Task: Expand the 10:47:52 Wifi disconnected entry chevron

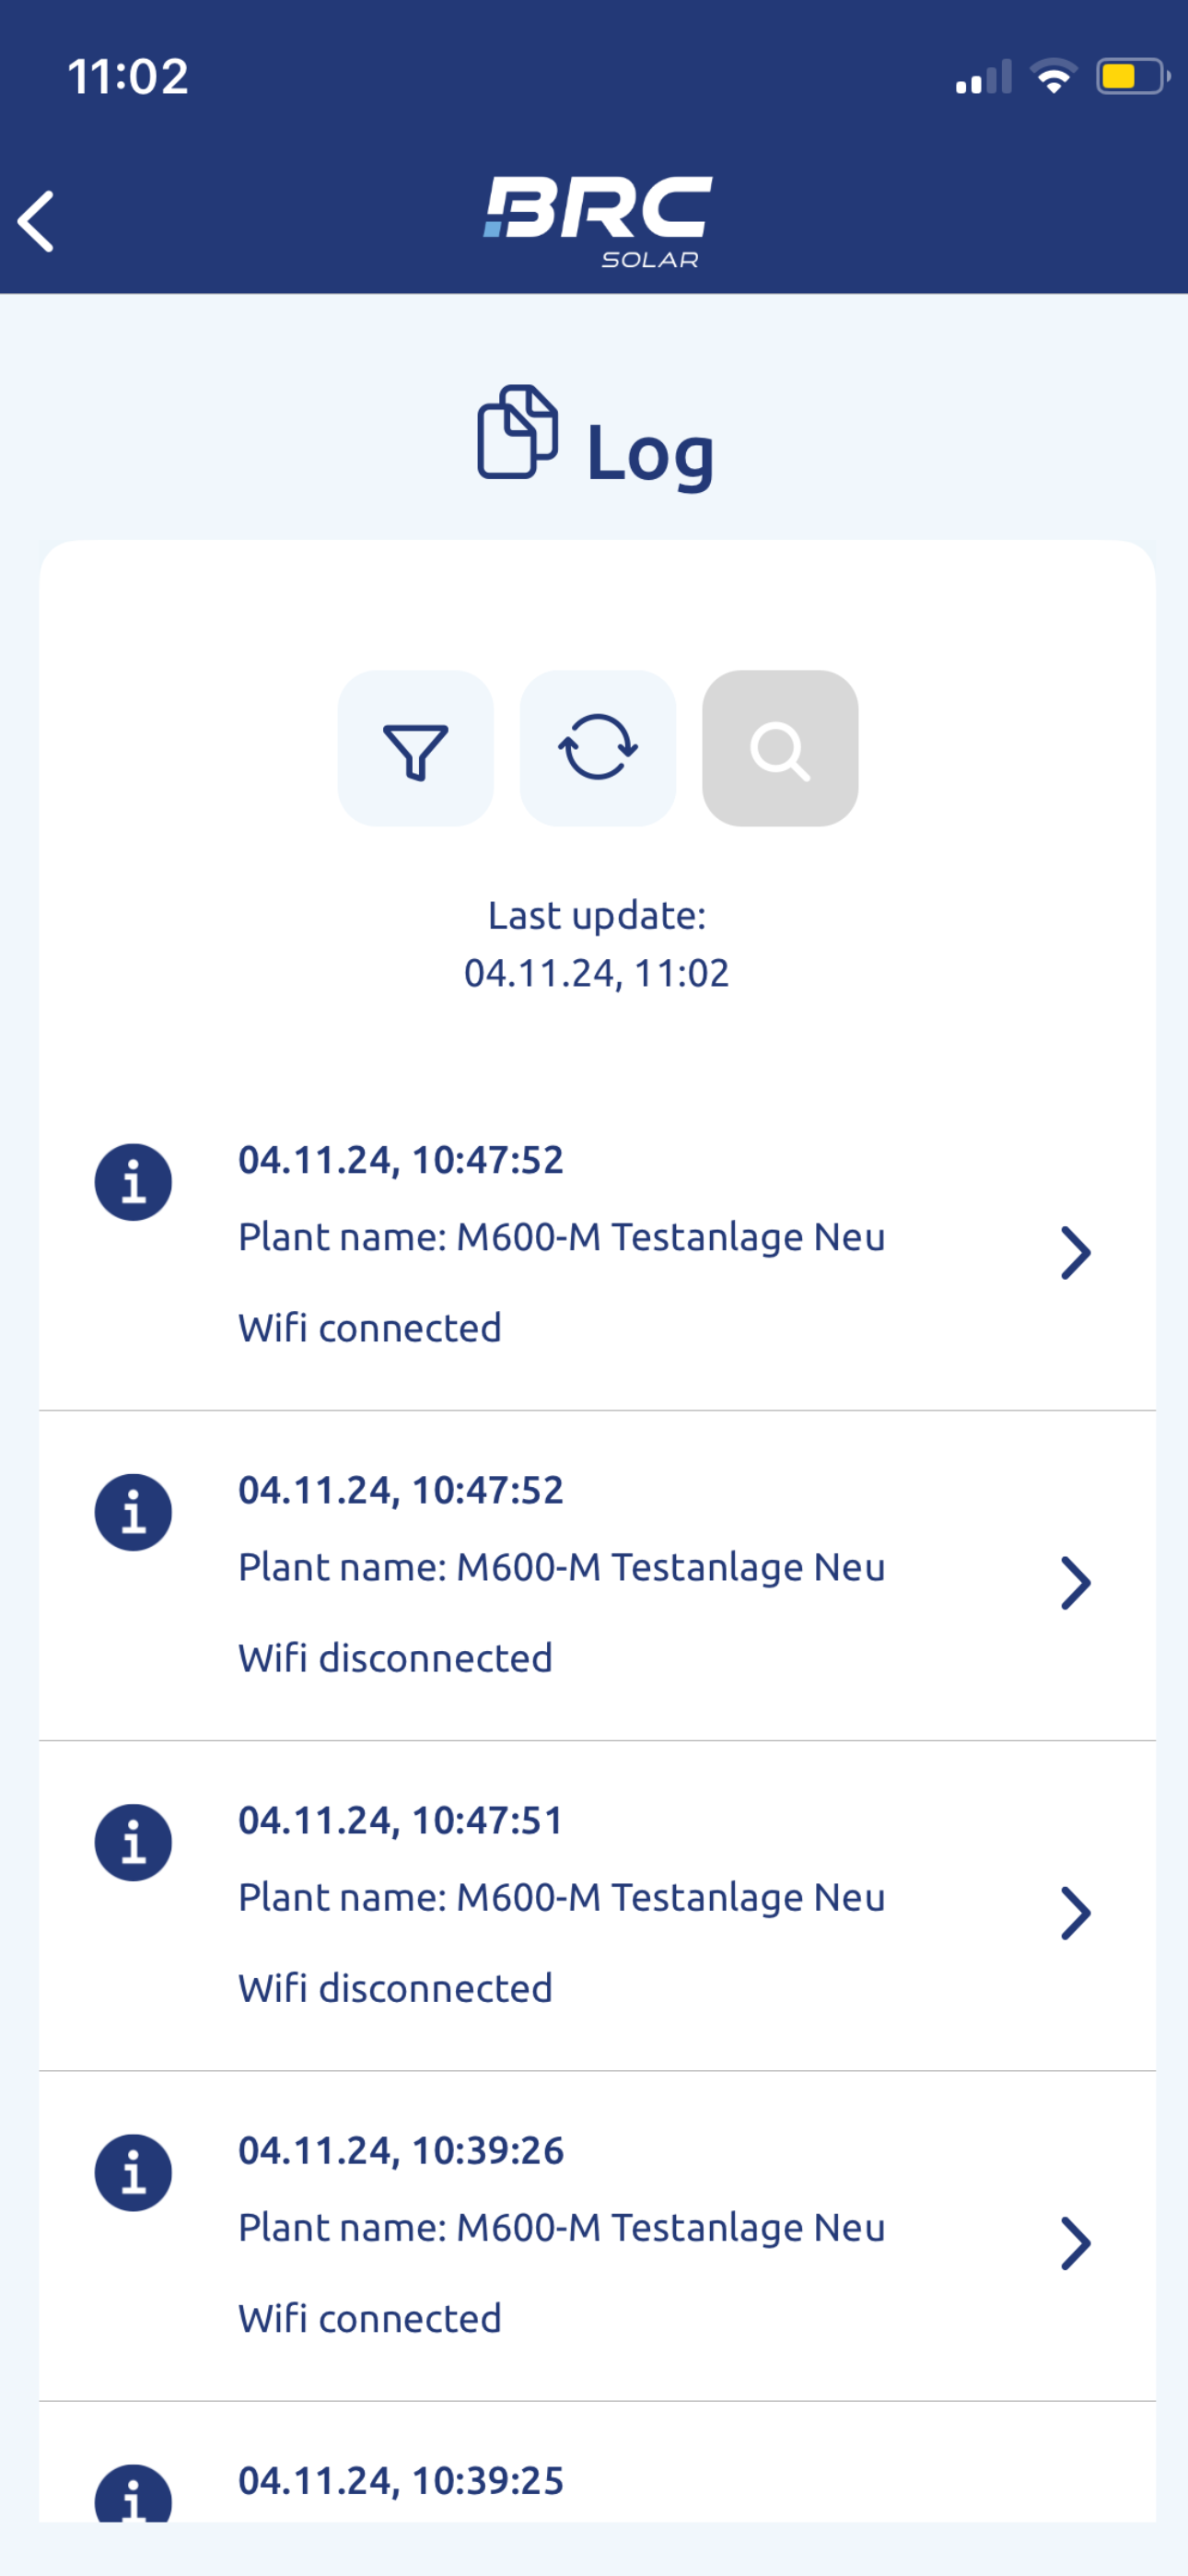Action: point(1075,1583)
